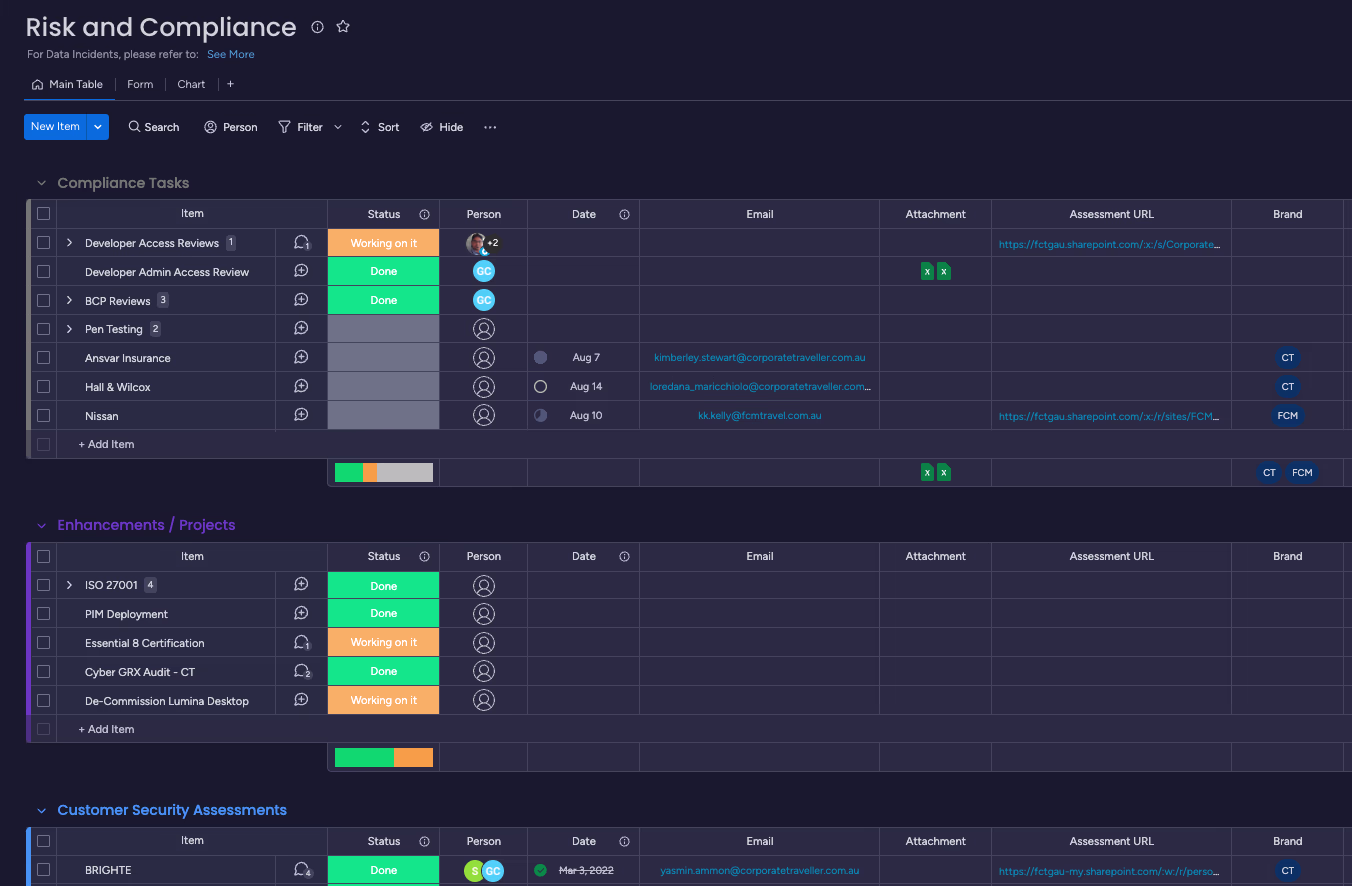Check the Developer Access Reviews row checkbox

(43, 242)
